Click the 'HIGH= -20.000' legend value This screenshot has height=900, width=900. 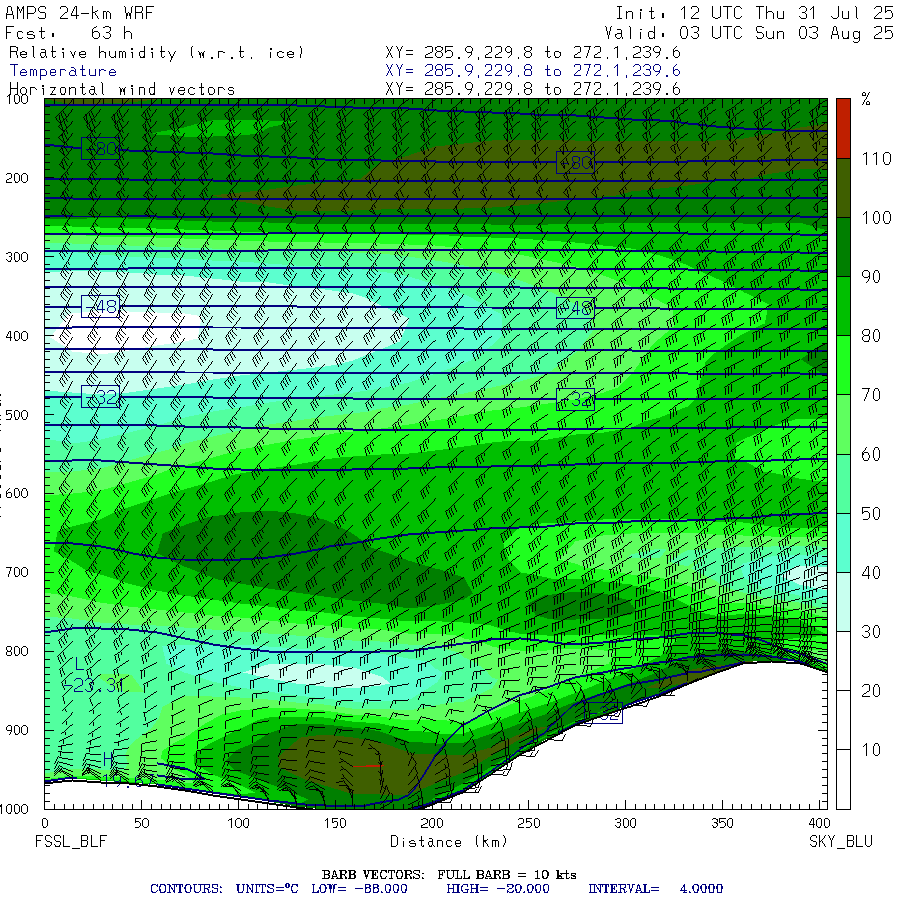coord(498,889)
